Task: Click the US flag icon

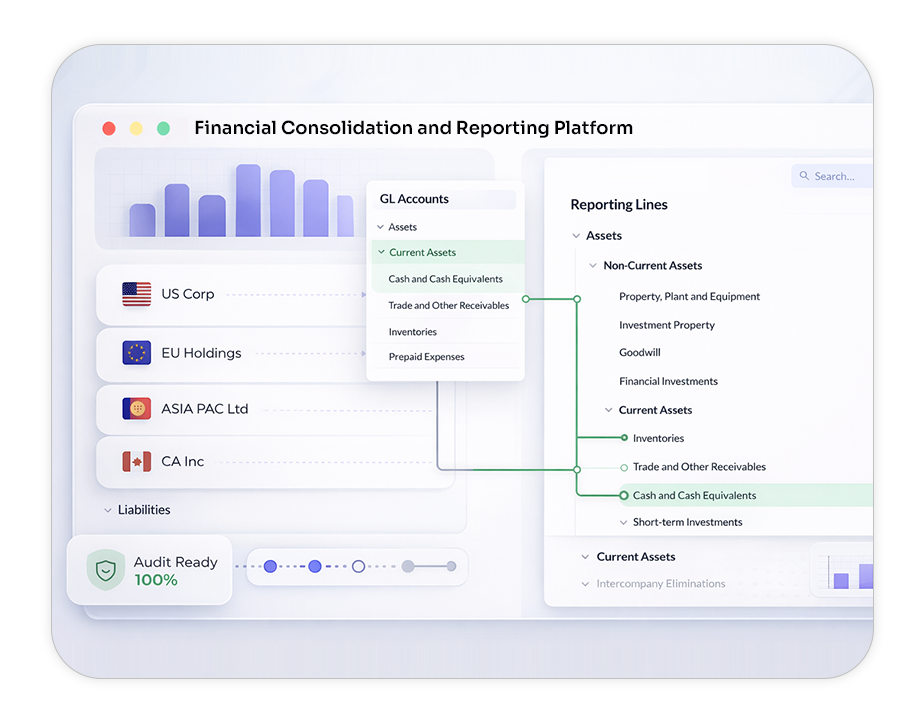Action: [136, 294]
